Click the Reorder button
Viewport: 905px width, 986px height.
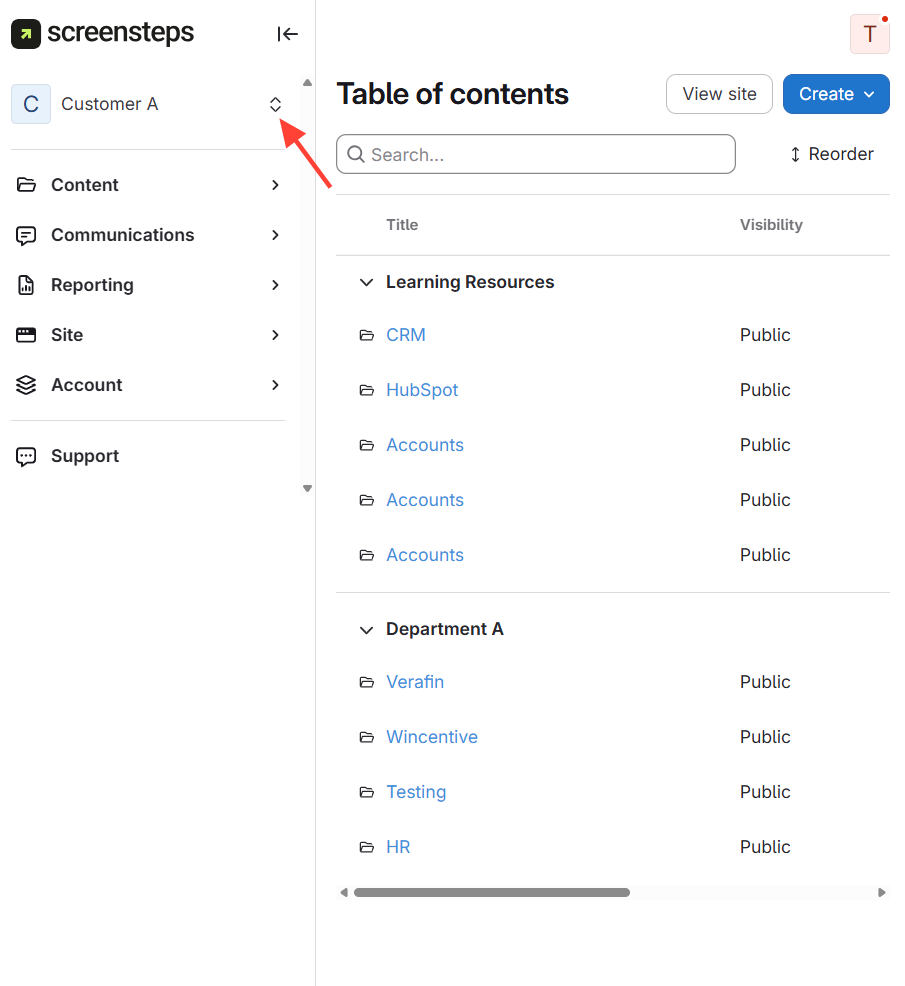pyautogui.click(x=832, y=154)
